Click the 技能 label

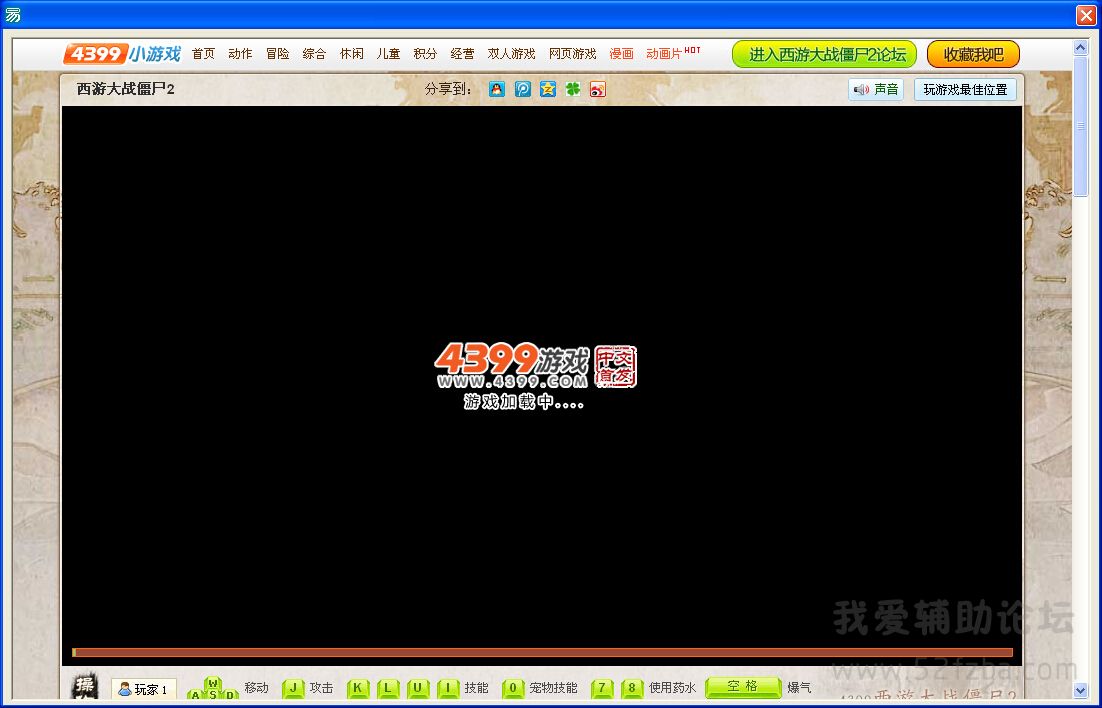477,688
